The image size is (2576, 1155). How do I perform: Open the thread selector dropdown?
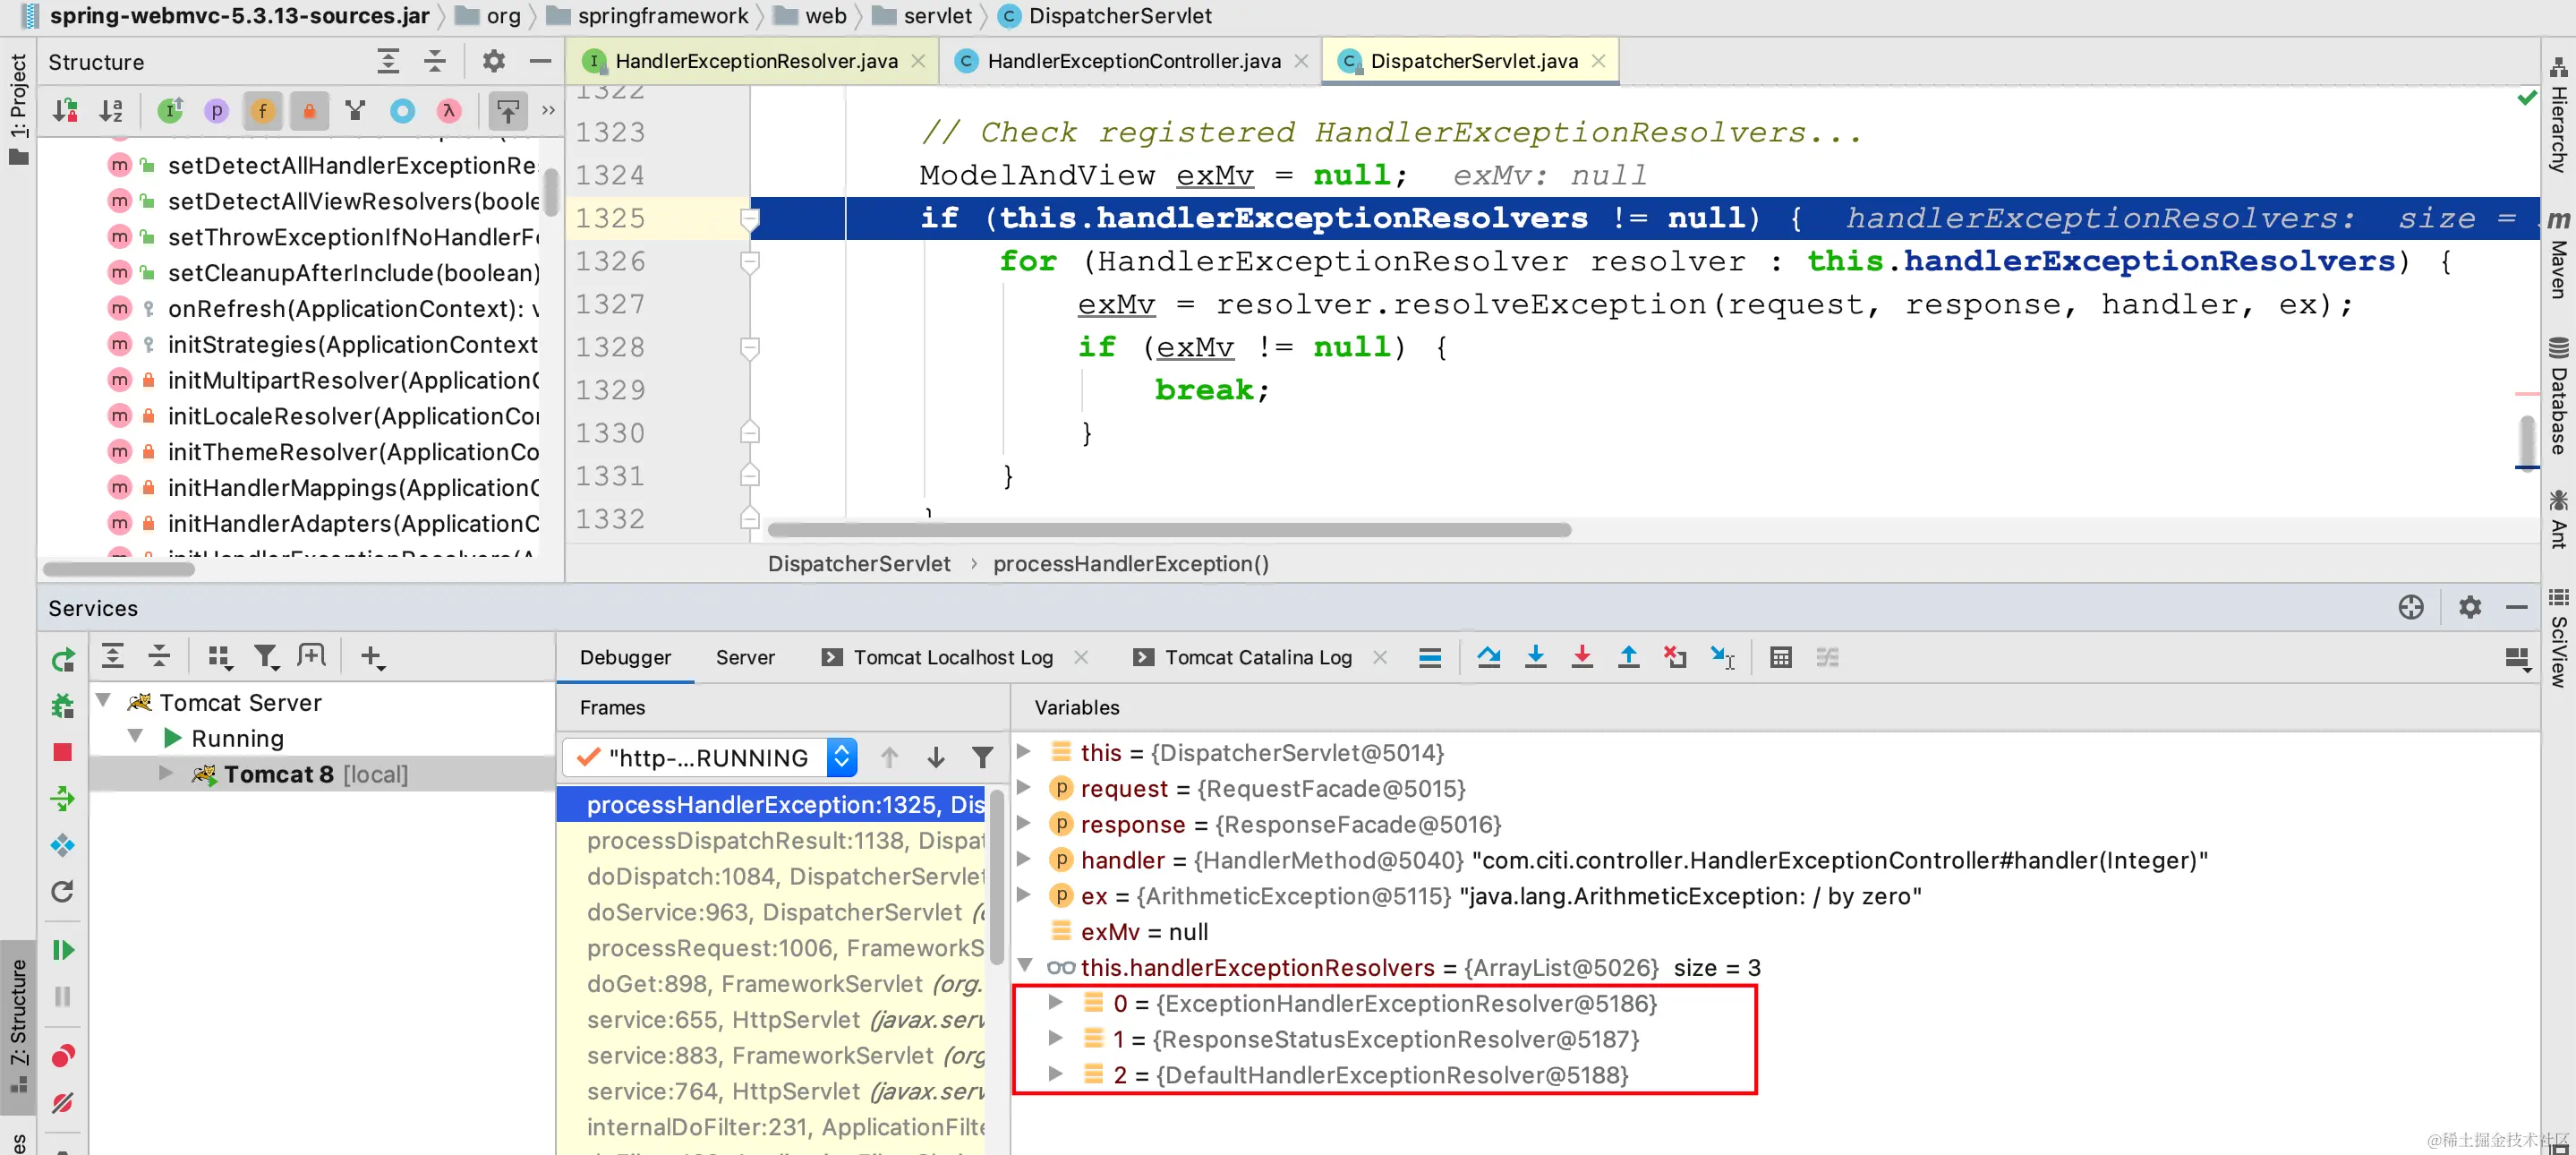pyautogui.click(x=842, y=757)
